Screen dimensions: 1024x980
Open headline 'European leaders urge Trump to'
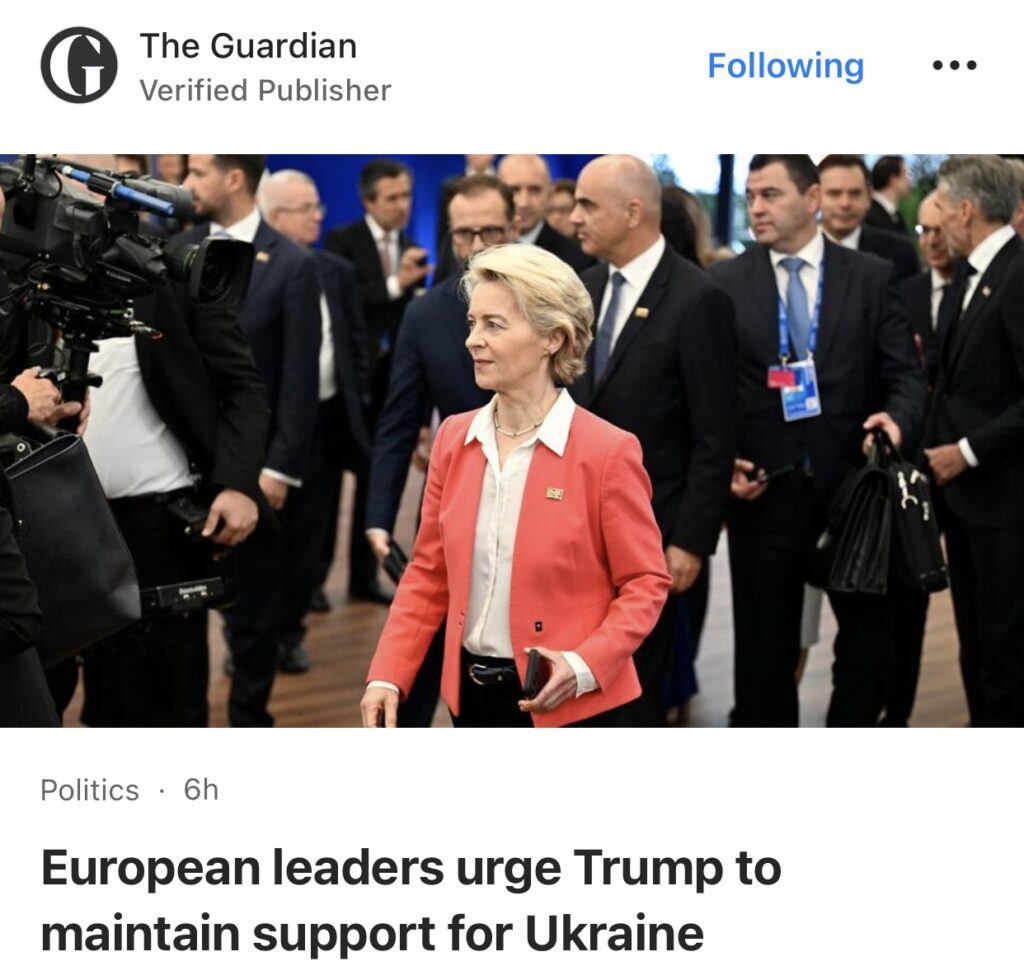tap(411, 869)
